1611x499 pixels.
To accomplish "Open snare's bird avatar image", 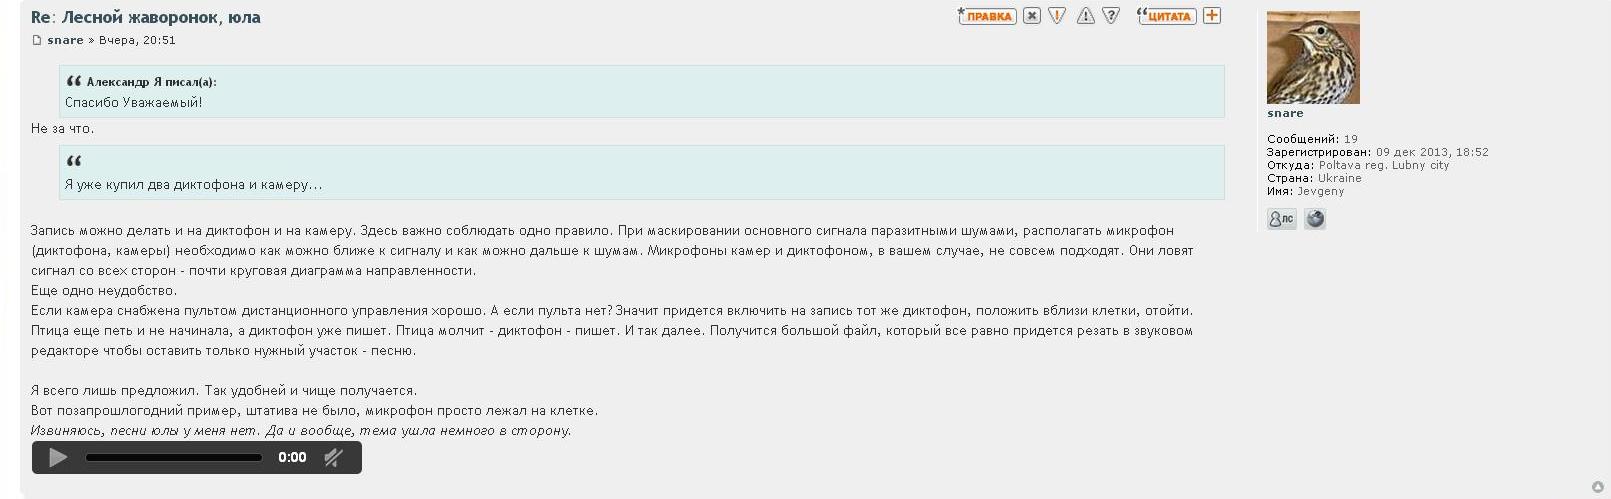I will coord(1313,58).
